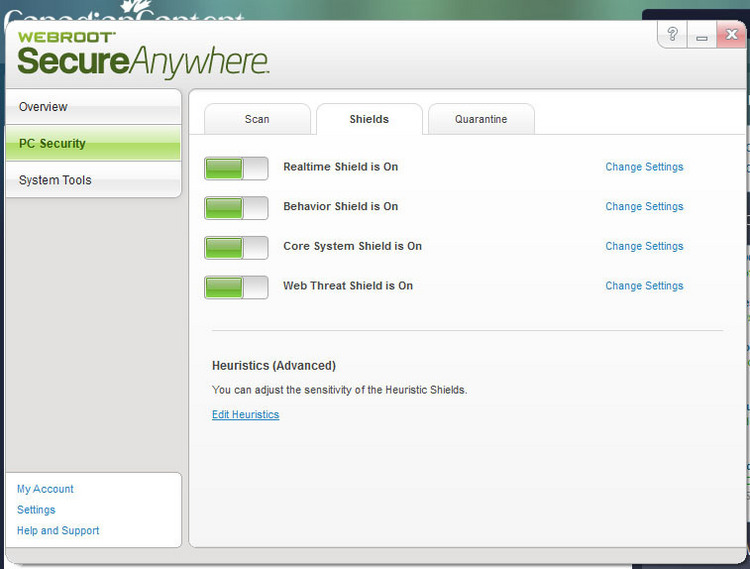Open the Quarantine tab
This screenshot has height=569, width=750.
[481, 119]
